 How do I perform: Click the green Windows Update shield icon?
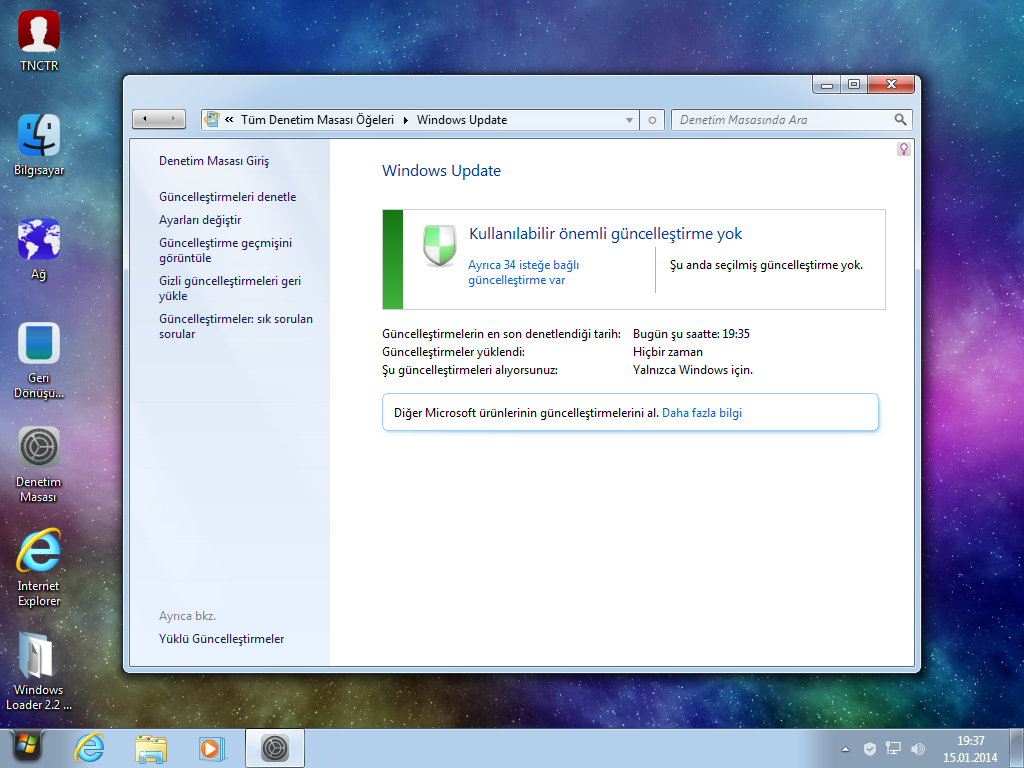coord(438,246)
